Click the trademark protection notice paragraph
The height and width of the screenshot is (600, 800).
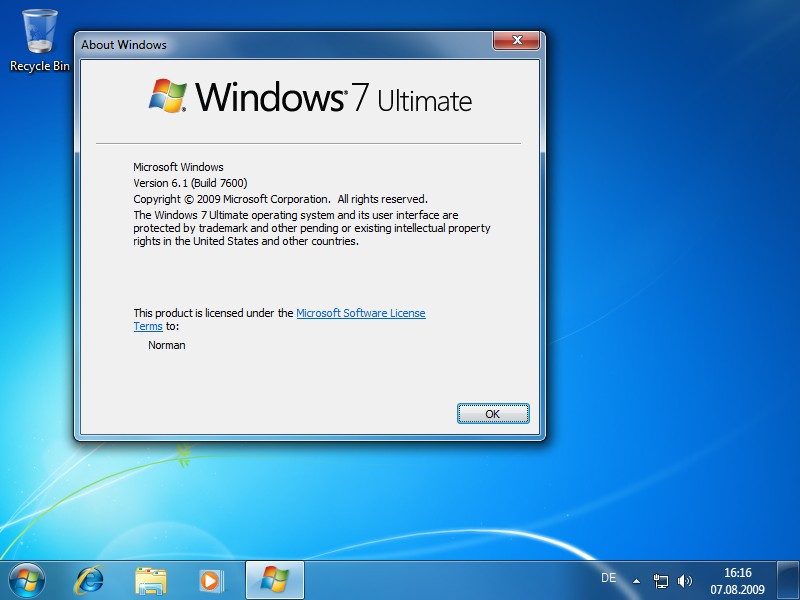pyautogui.click(x=310, y=228)
